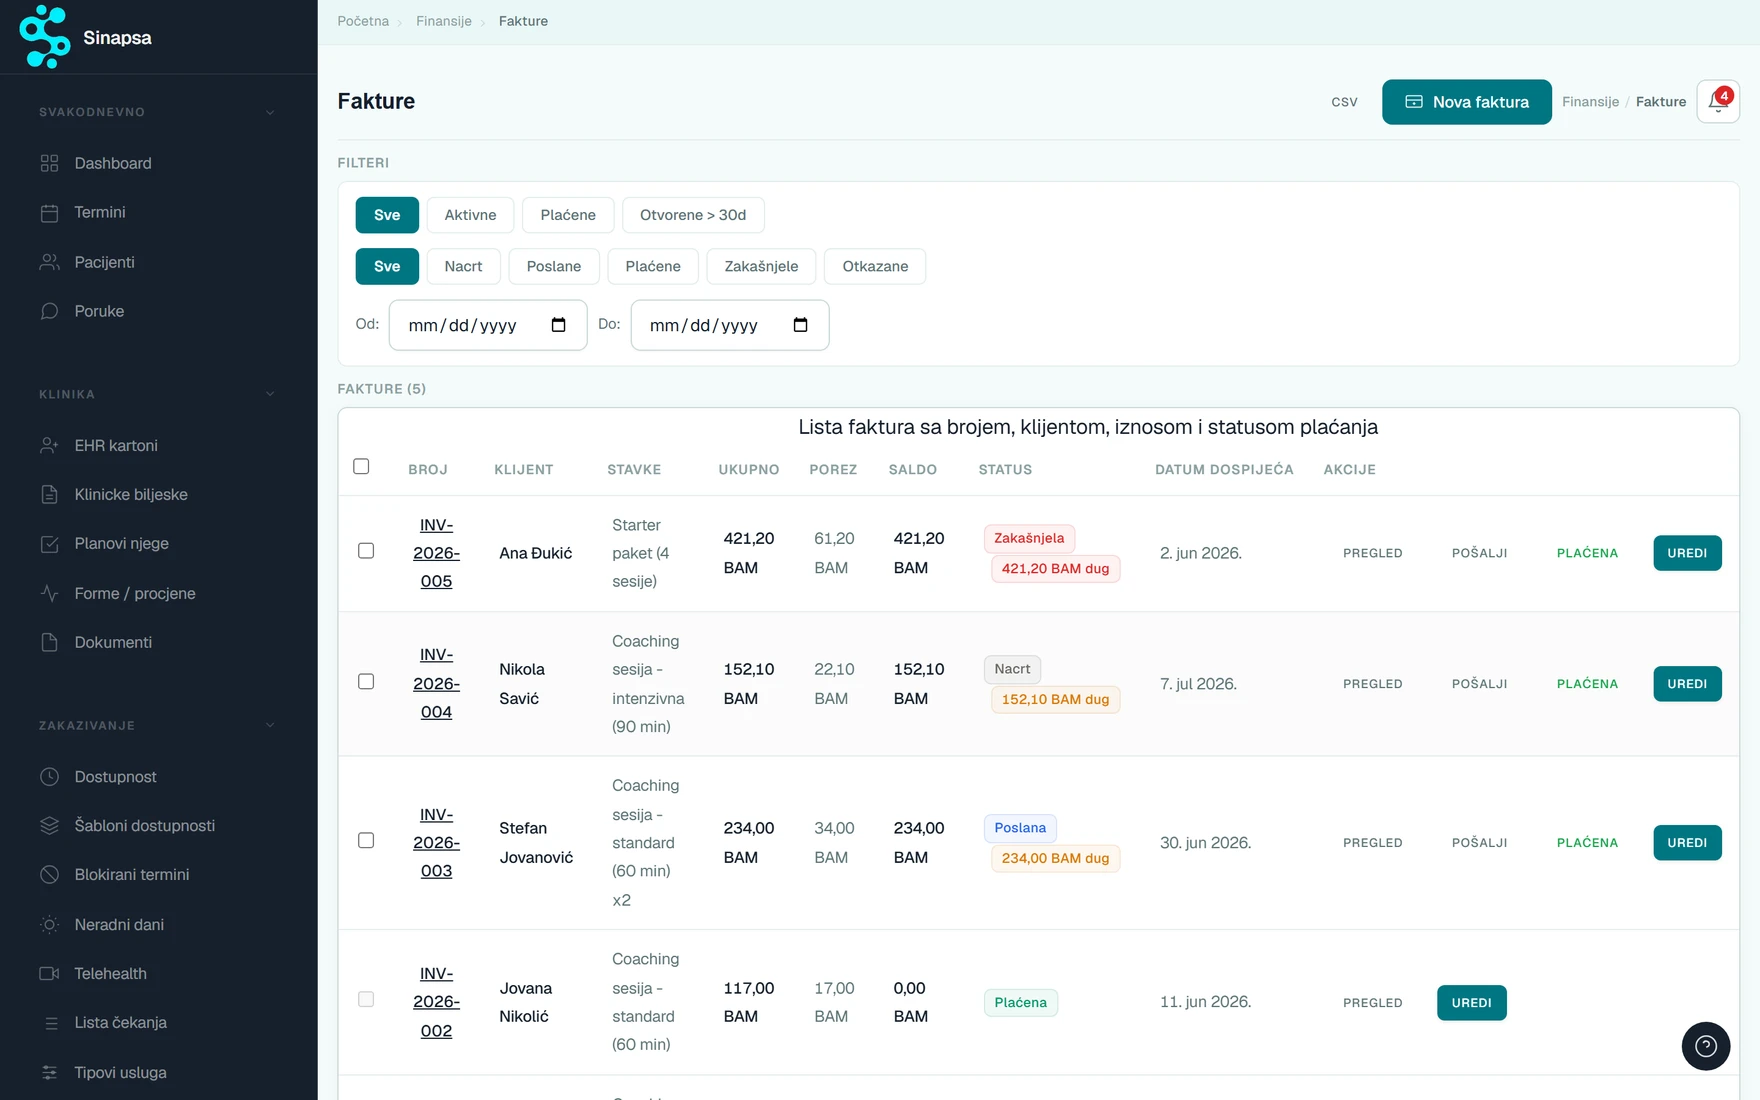Collapse the SVAKODNEVNO sidebar section

pyautogui.click(x=270, y=112)
